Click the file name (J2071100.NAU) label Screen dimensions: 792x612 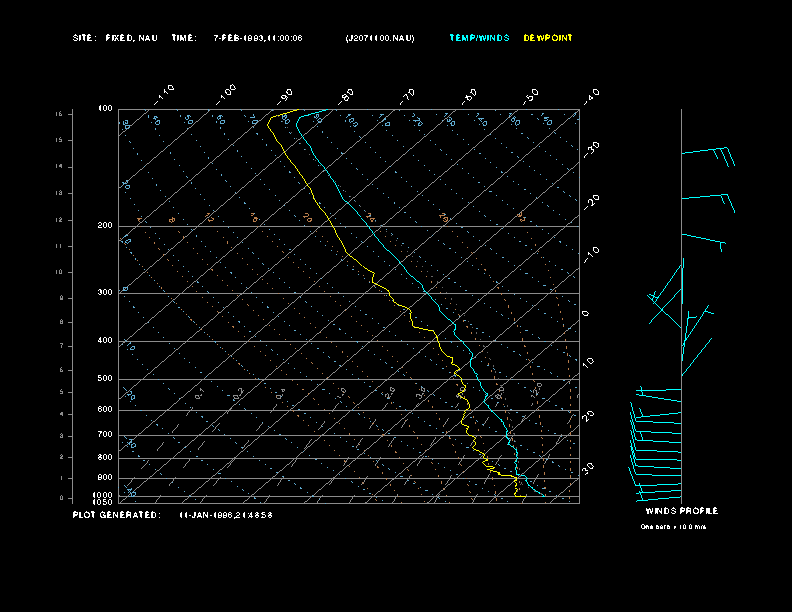point(379,38)
